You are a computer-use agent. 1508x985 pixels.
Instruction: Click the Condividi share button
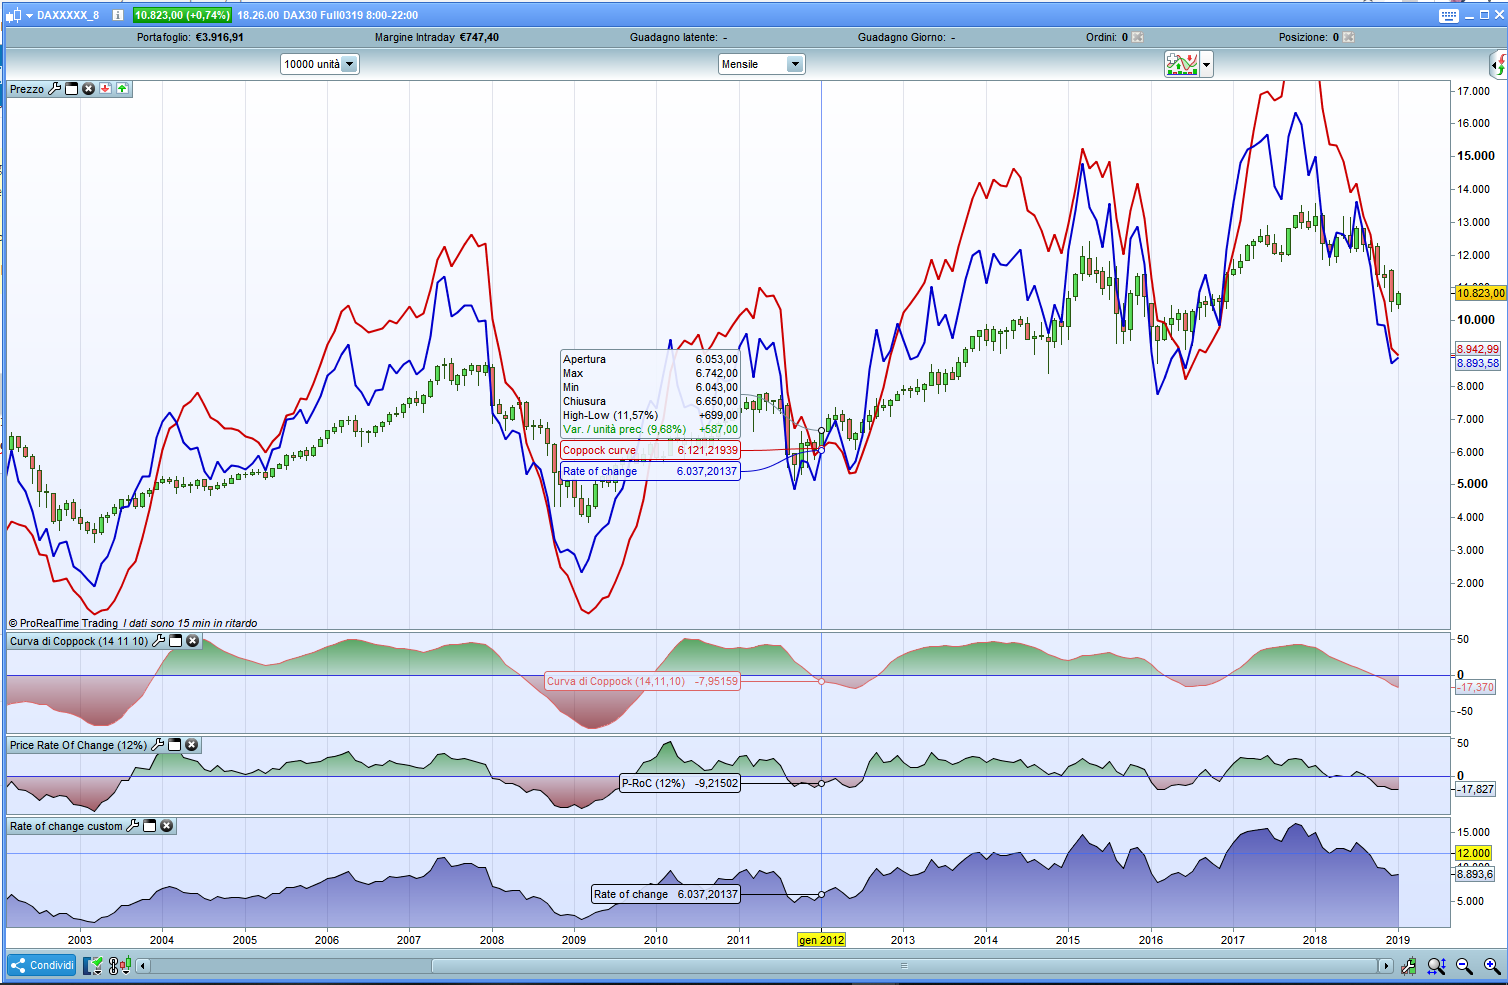tap(42, 965)
